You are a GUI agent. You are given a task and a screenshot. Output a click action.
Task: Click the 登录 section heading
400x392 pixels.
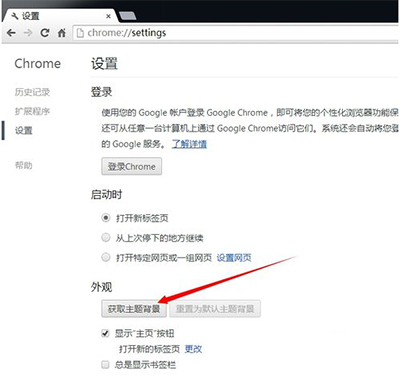[x=101, y=92]
